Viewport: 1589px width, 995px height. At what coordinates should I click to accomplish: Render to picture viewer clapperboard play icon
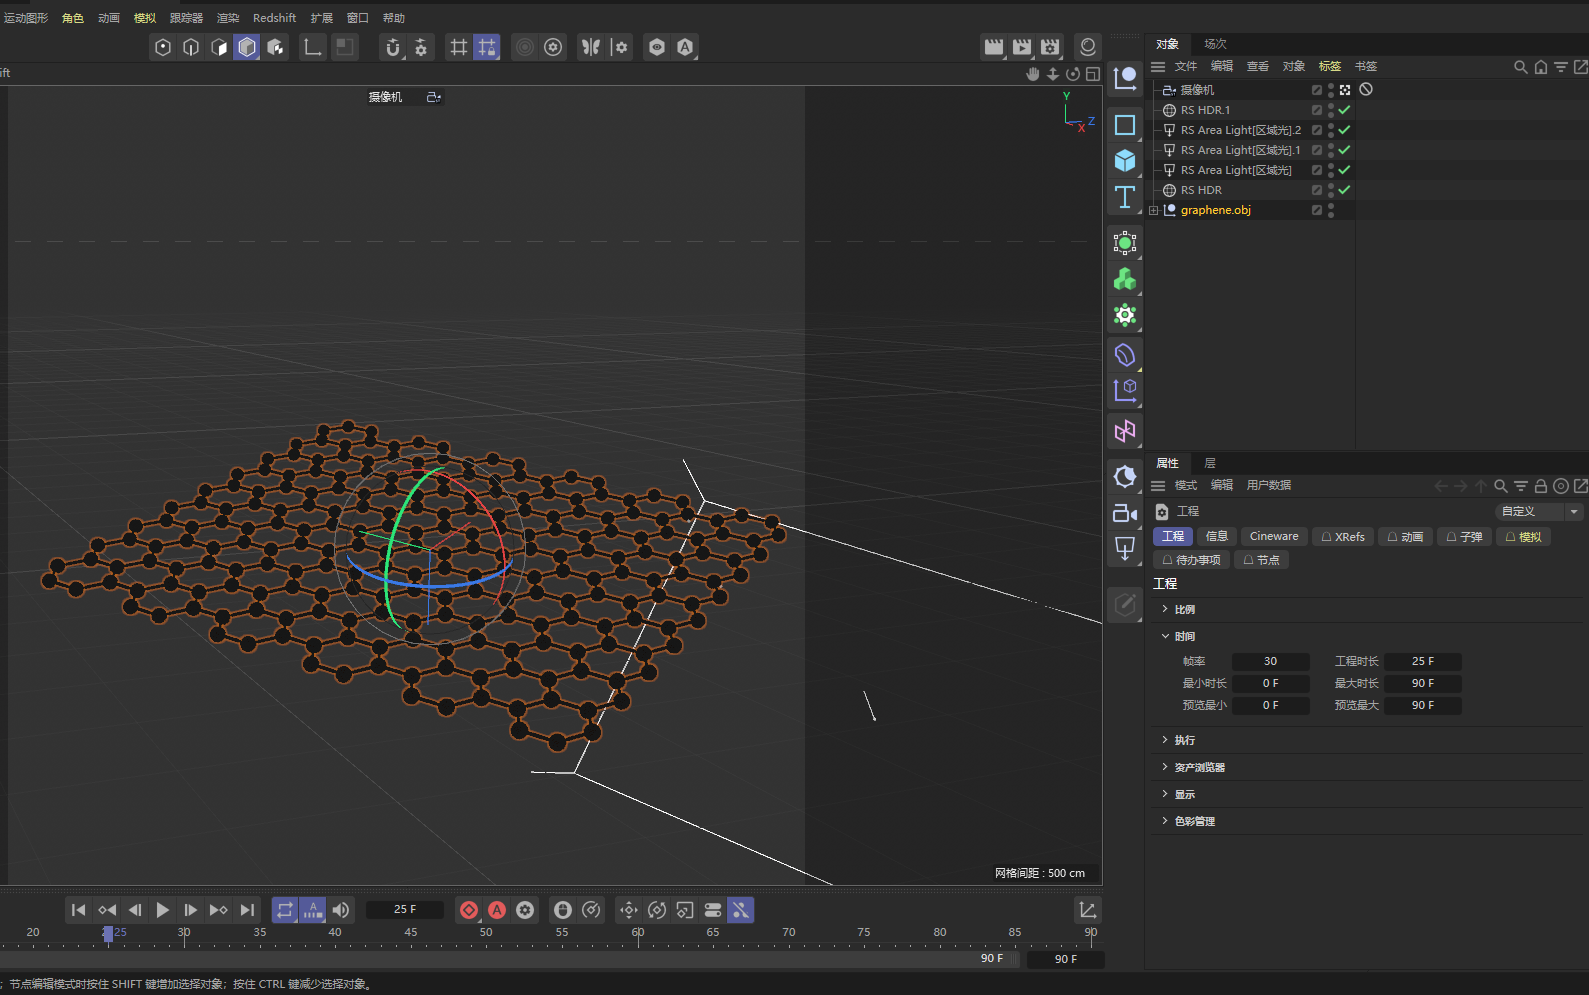pos(1022,47)
